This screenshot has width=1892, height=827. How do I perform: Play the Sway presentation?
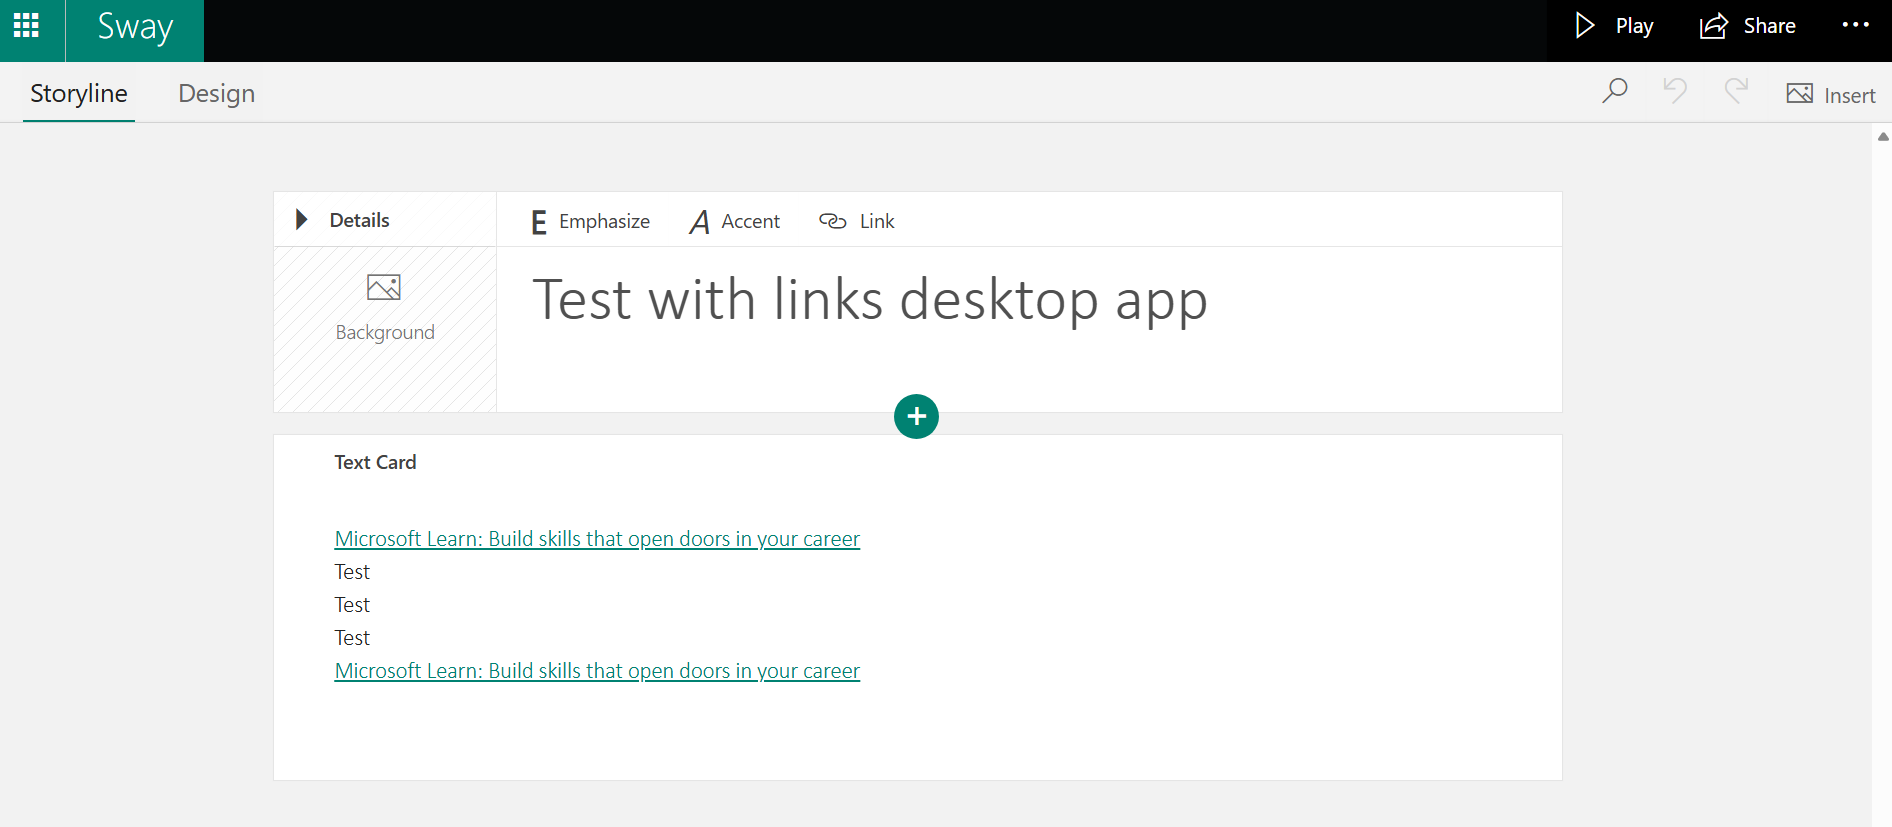click(x=1614, y=26)
